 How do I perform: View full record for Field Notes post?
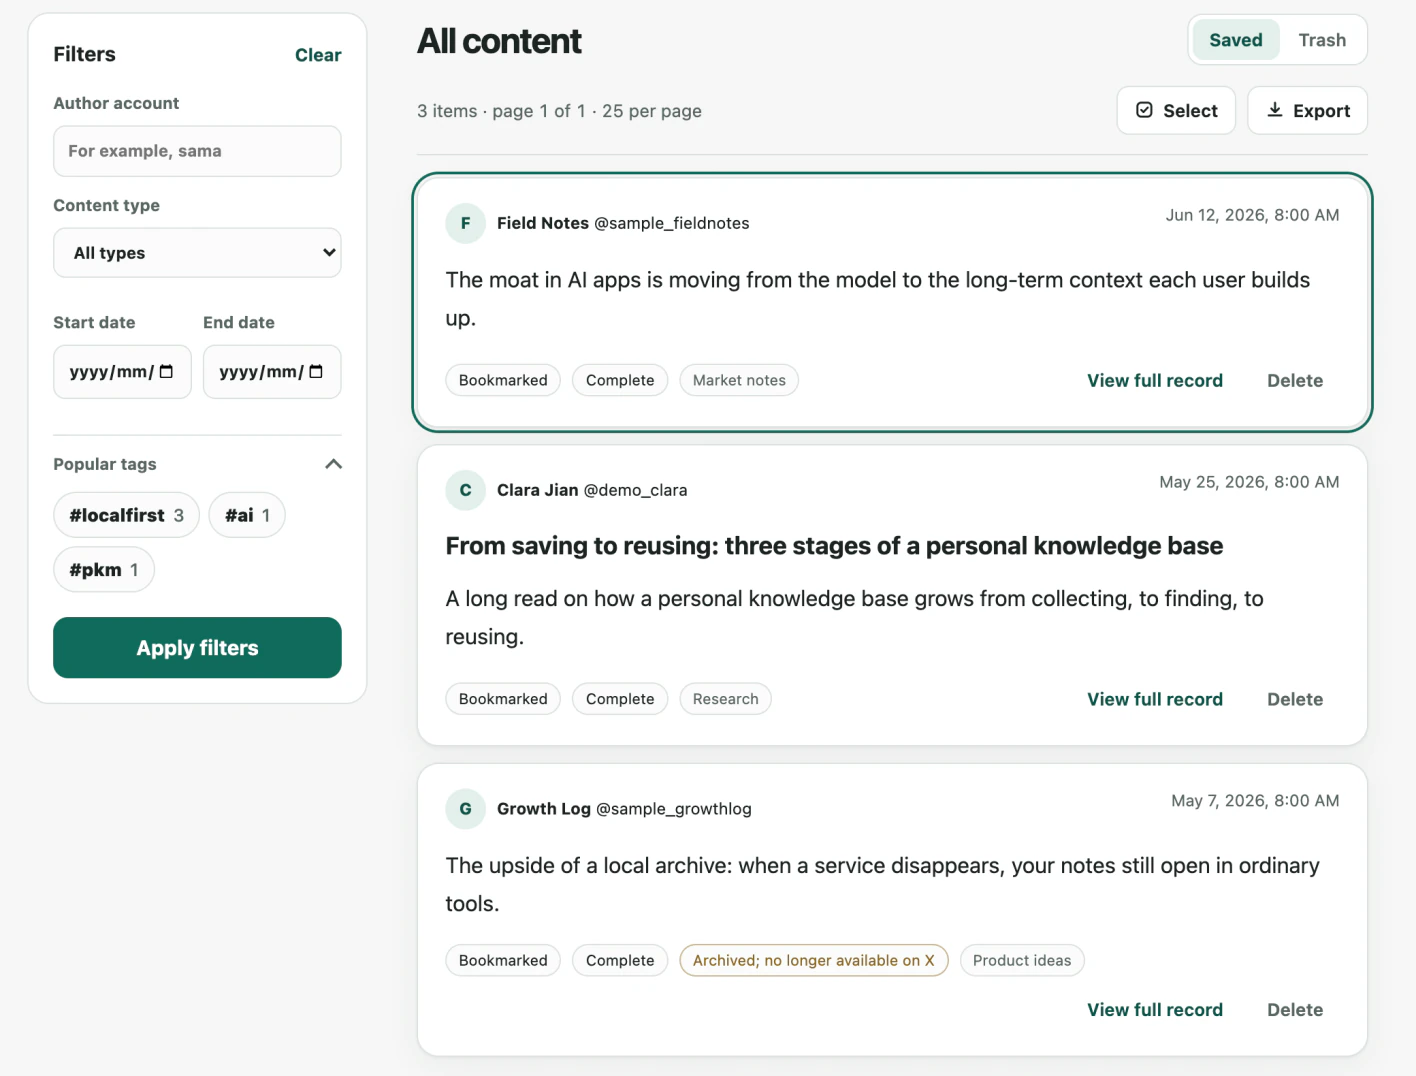pyautogui.click(x=1155, y=381)
